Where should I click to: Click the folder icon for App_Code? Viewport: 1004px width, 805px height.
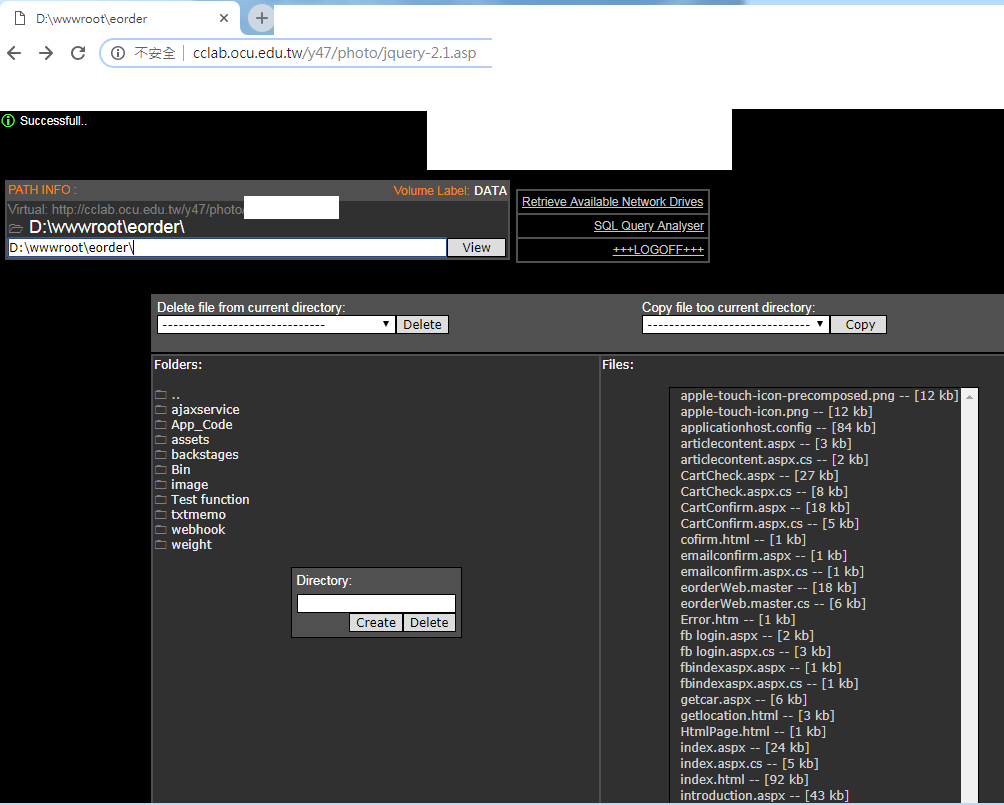click(x=161, y=425)
